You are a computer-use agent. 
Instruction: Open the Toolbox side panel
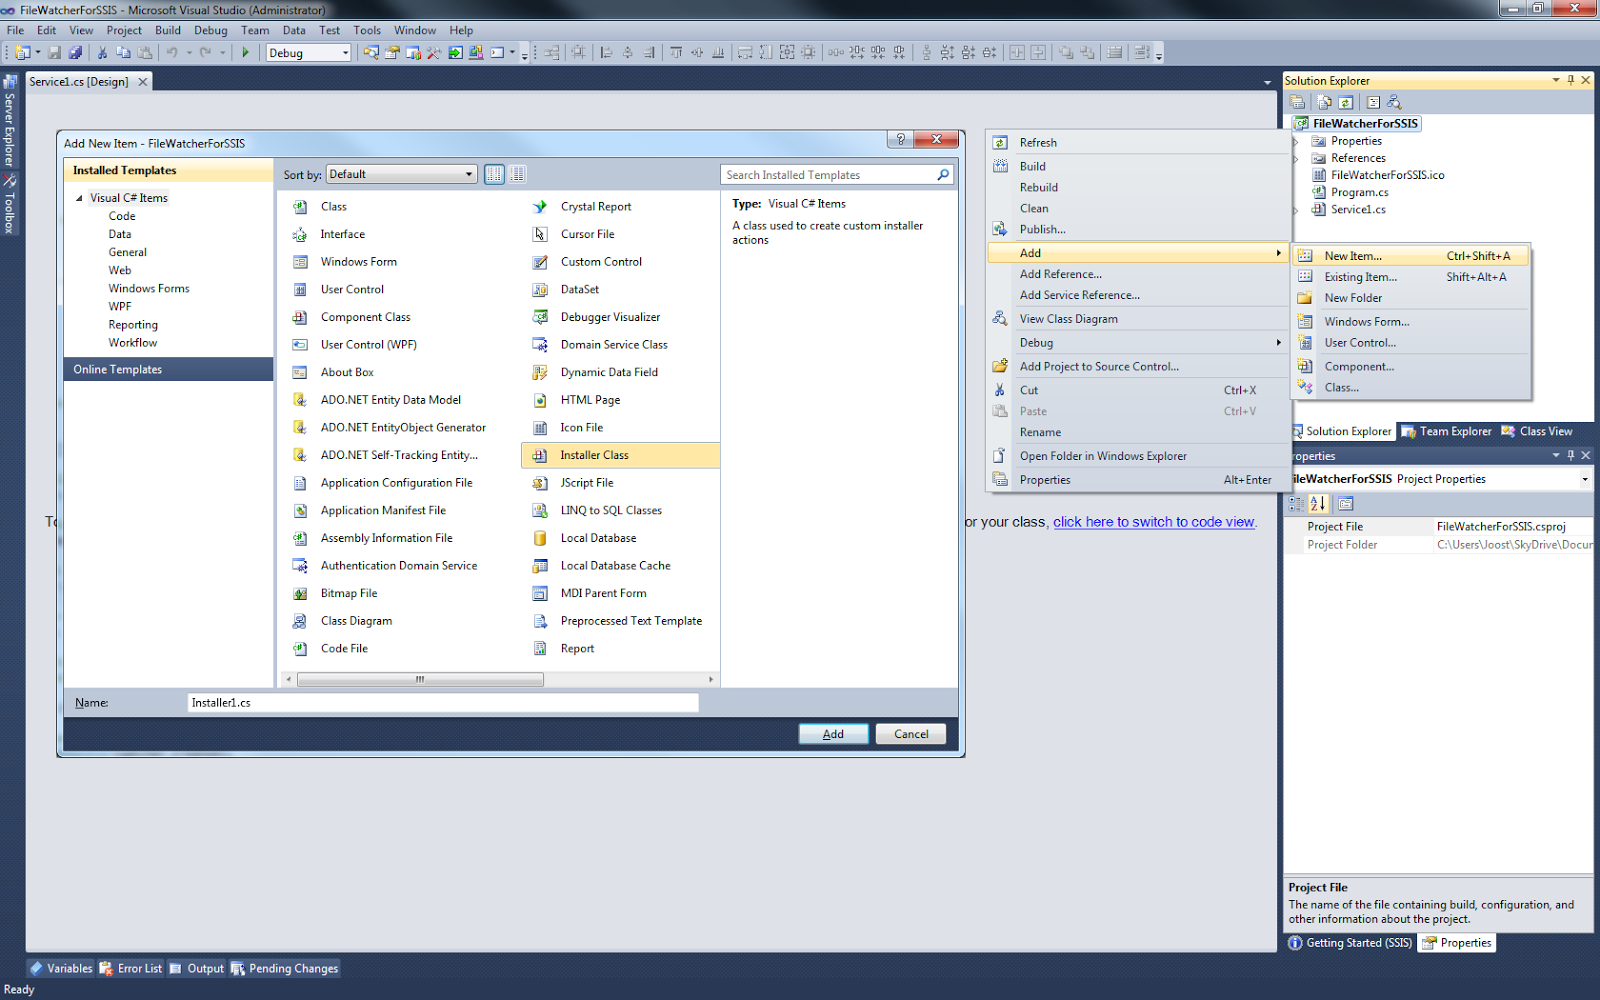(10, 206)
